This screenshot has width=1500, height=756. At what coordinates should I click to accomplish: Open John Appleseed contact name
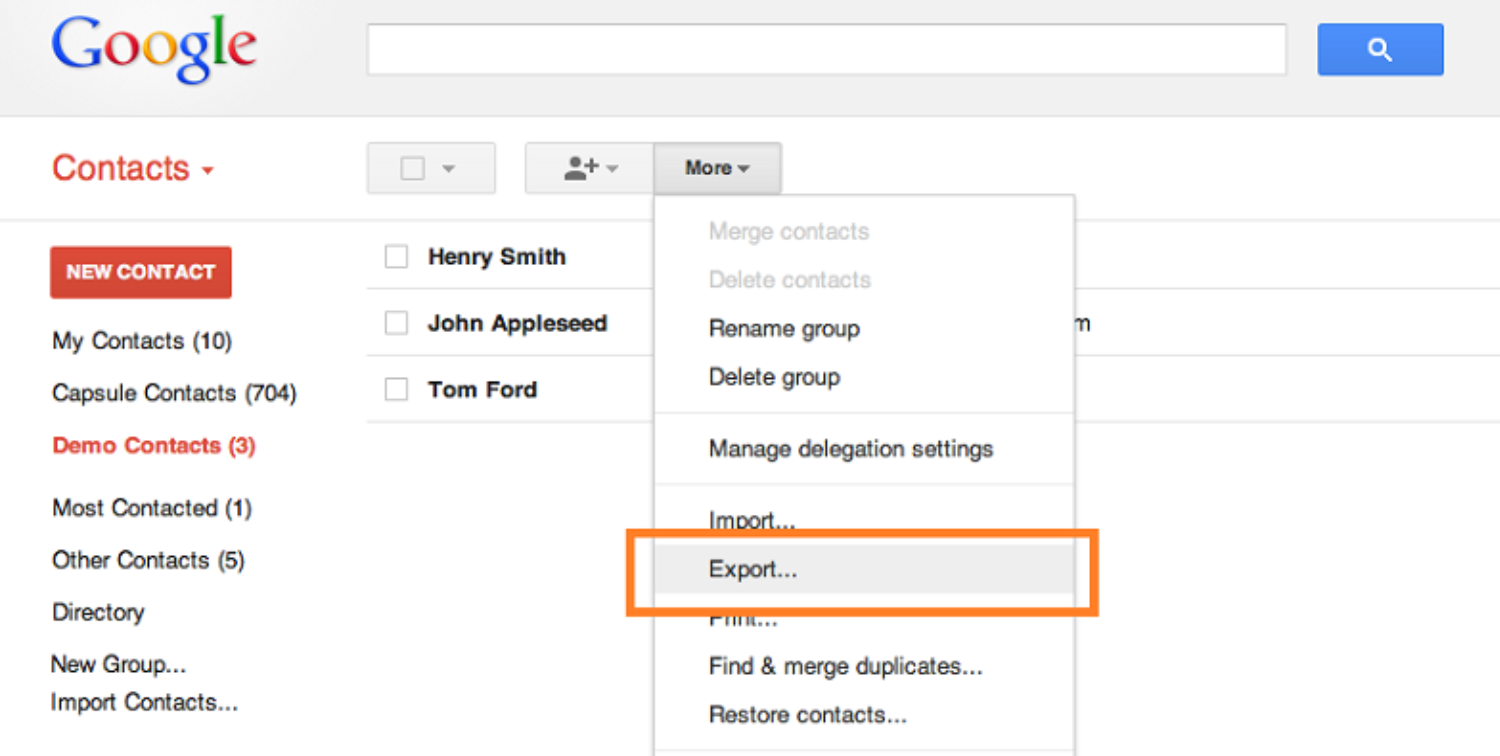click(517, 323)
